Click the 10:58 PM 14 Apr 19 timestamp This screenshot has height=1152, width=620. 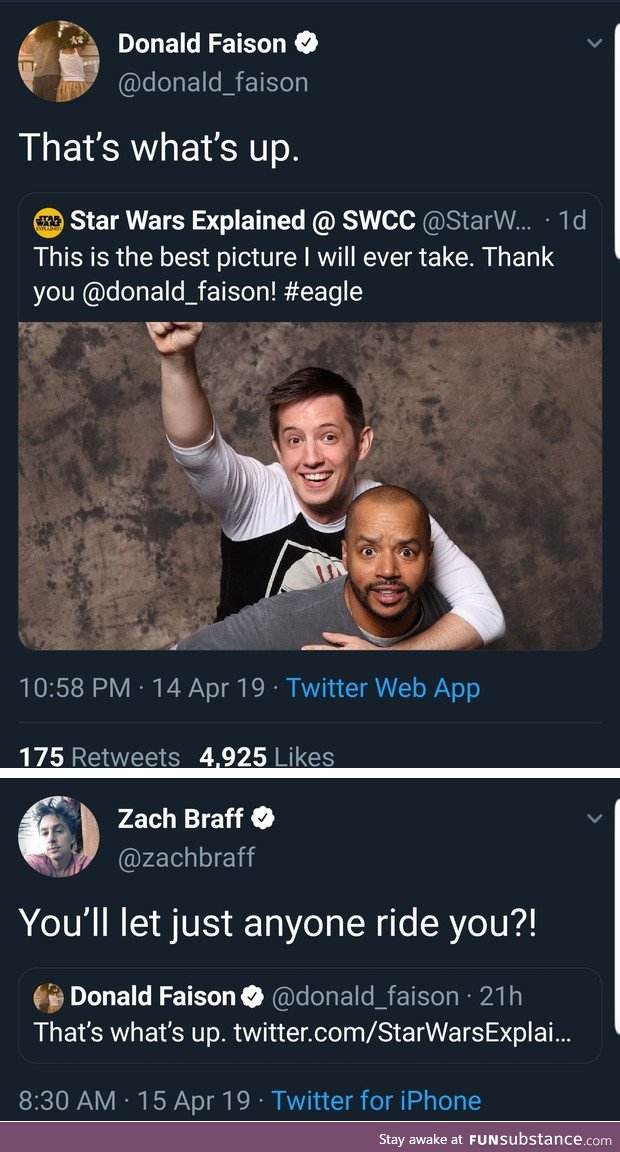point(142,688)
